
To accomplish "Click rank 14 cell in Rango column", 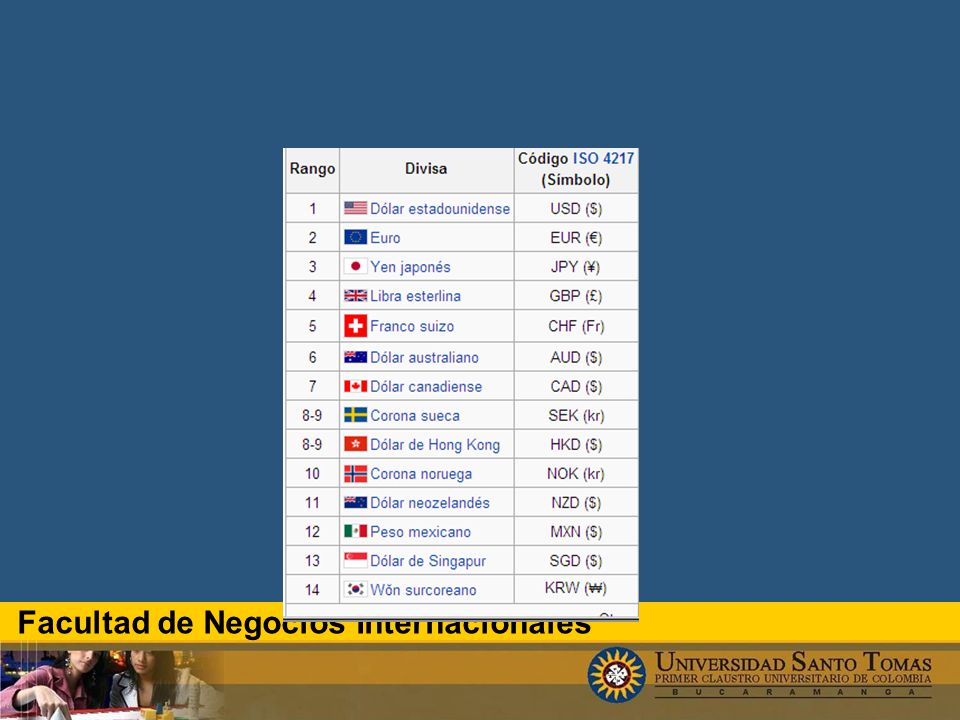I will [312, 590].
